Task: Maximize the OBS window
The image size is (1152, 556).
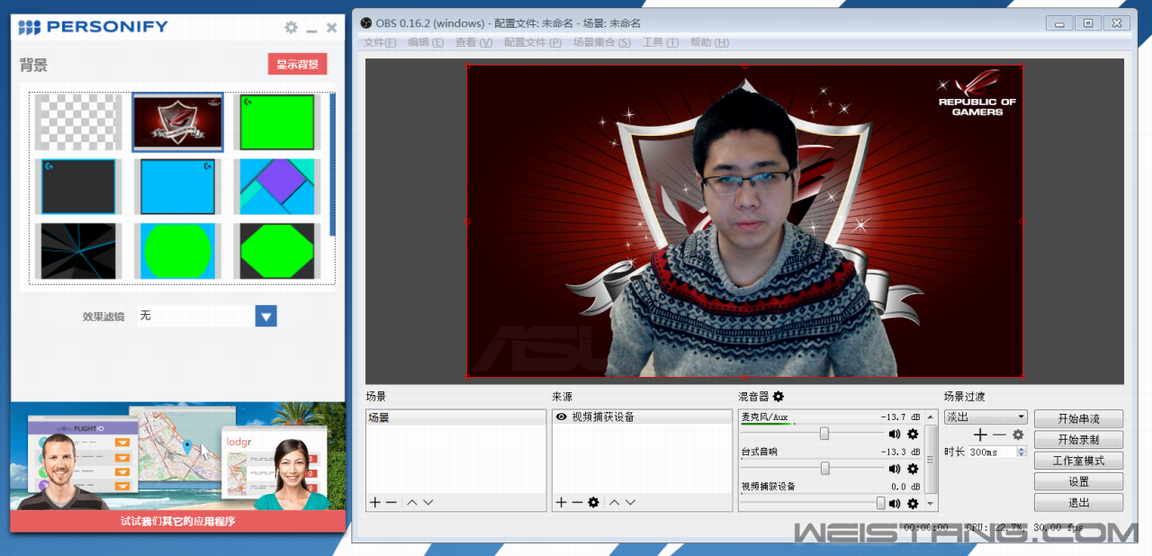Action: (1088, 23)
